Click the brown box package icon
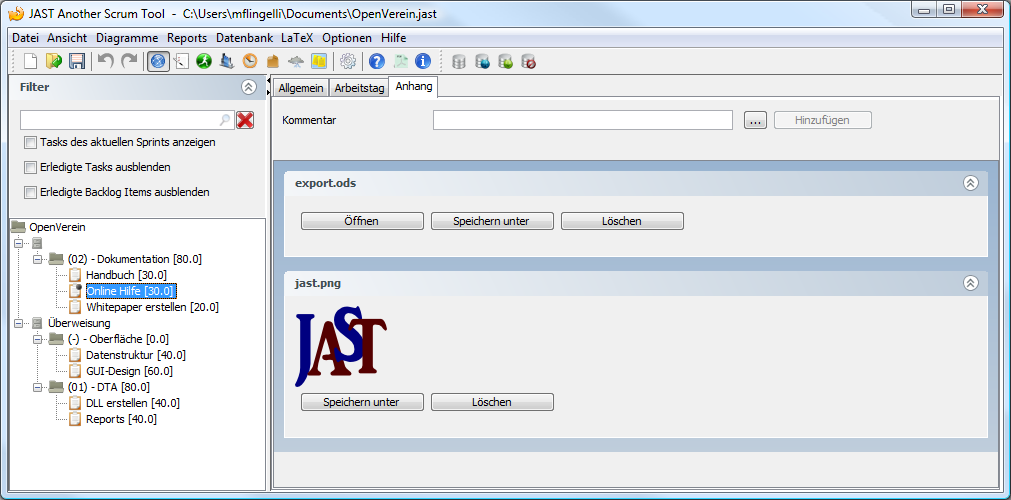The height and width of the screenshot is (500, 1011). click(x=273, y=61)
